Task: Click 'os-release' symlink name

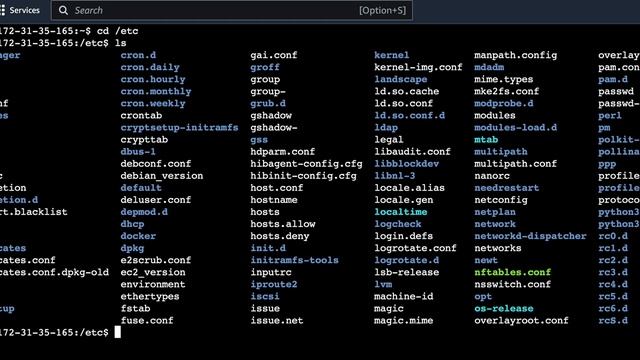Action: [x=504, y=309]
